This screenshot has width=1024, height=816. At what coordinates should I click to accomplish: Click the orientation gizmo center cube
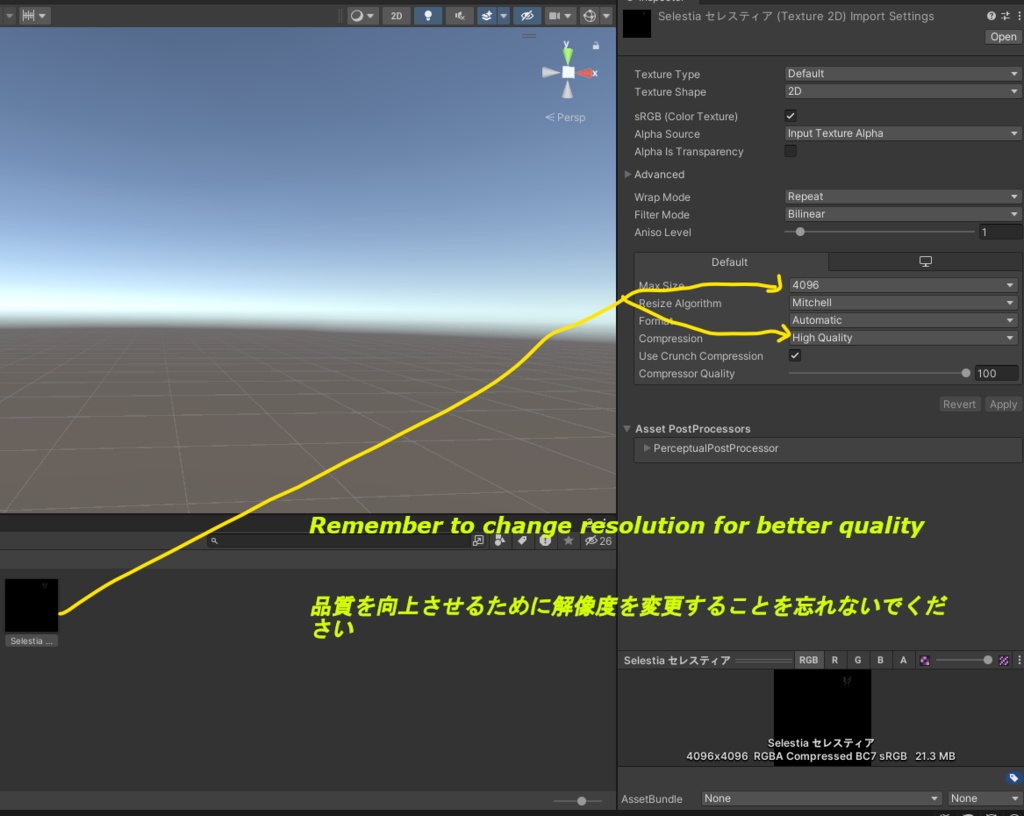click(568, 72)
